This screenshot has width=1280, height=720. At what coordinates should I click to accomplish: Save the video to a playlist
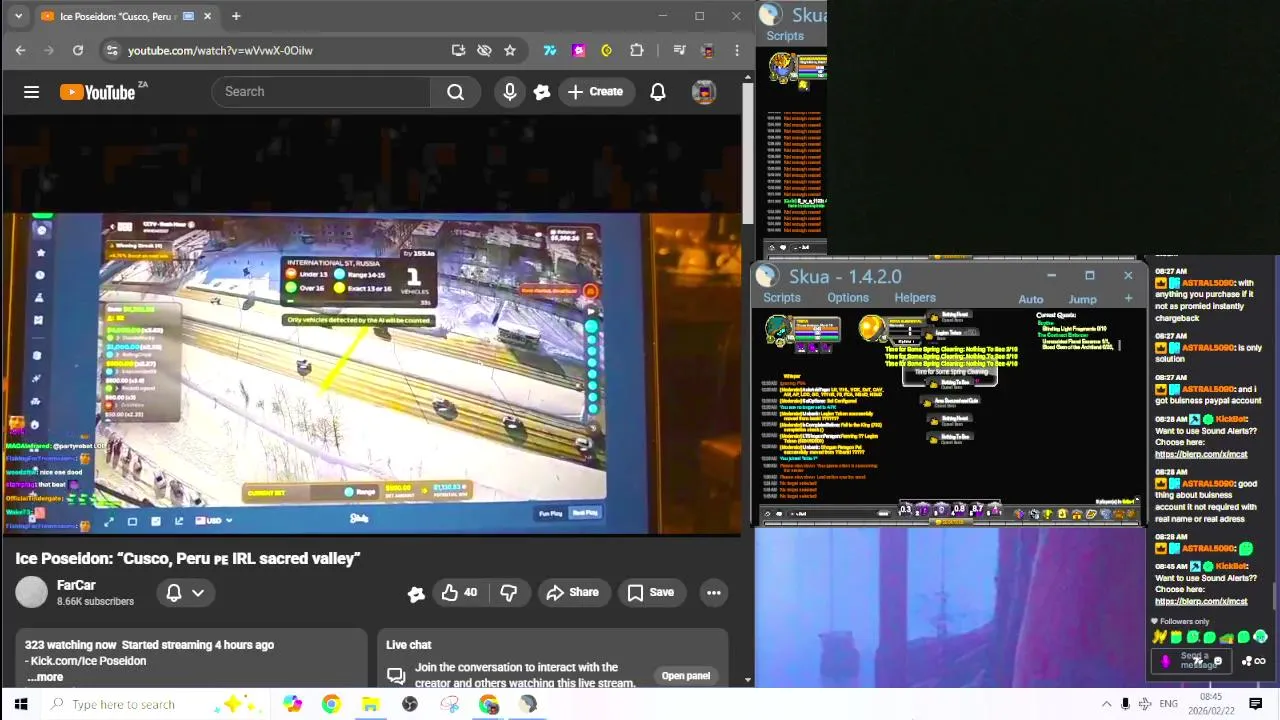650,592
